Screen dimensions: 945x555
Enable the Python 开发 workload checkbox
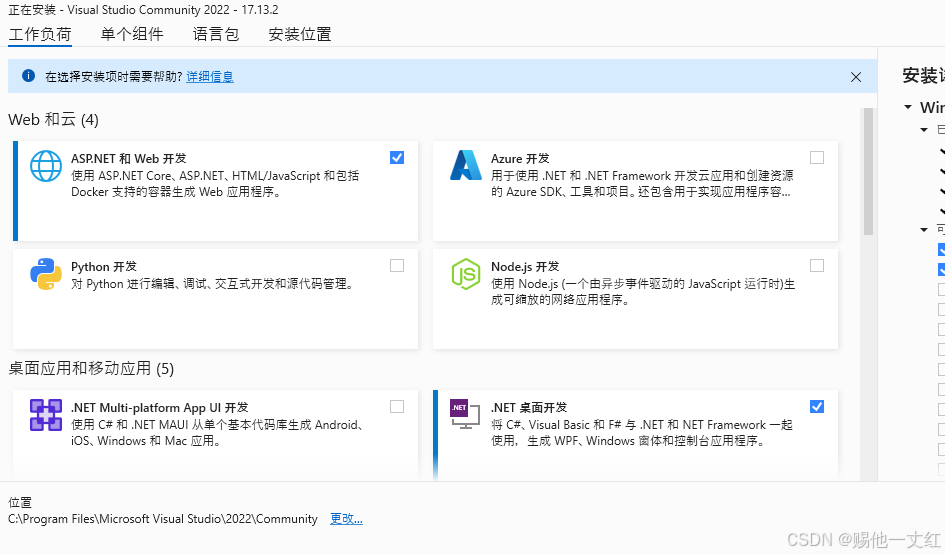click(x=397, y=265)
